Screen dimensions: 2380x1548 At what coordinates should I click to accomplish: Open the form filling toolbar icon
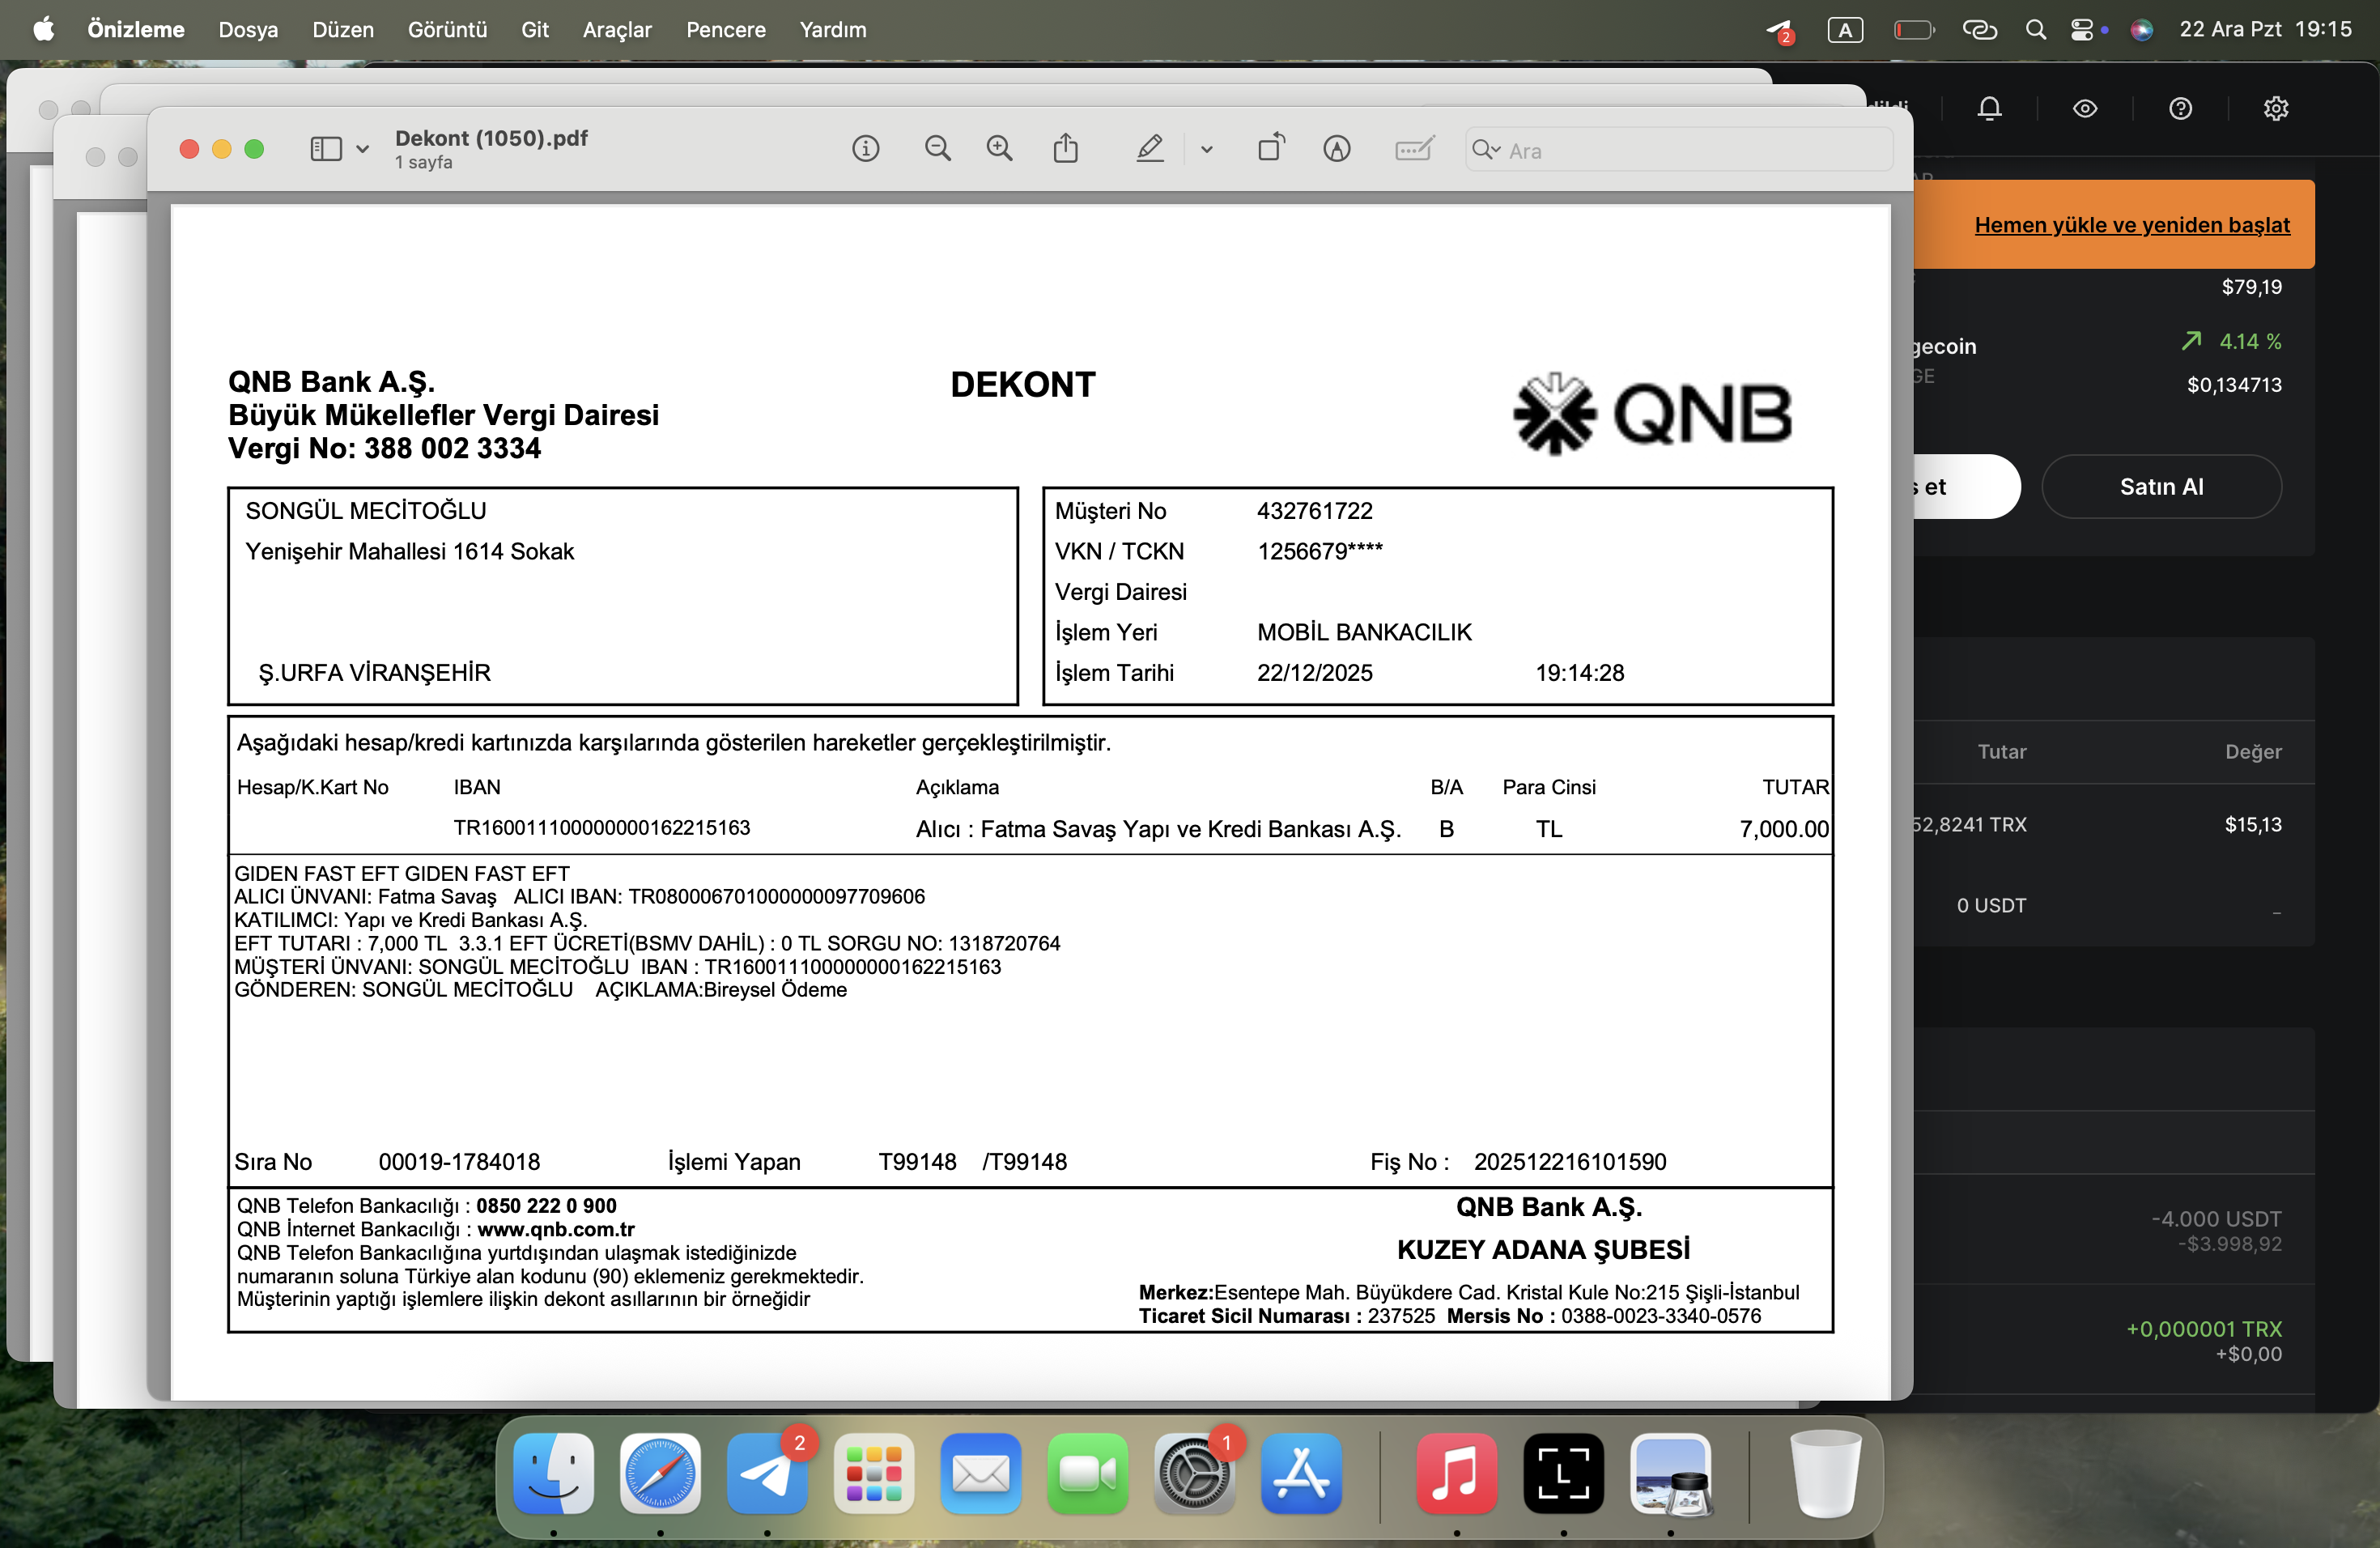coord(1414,149)
